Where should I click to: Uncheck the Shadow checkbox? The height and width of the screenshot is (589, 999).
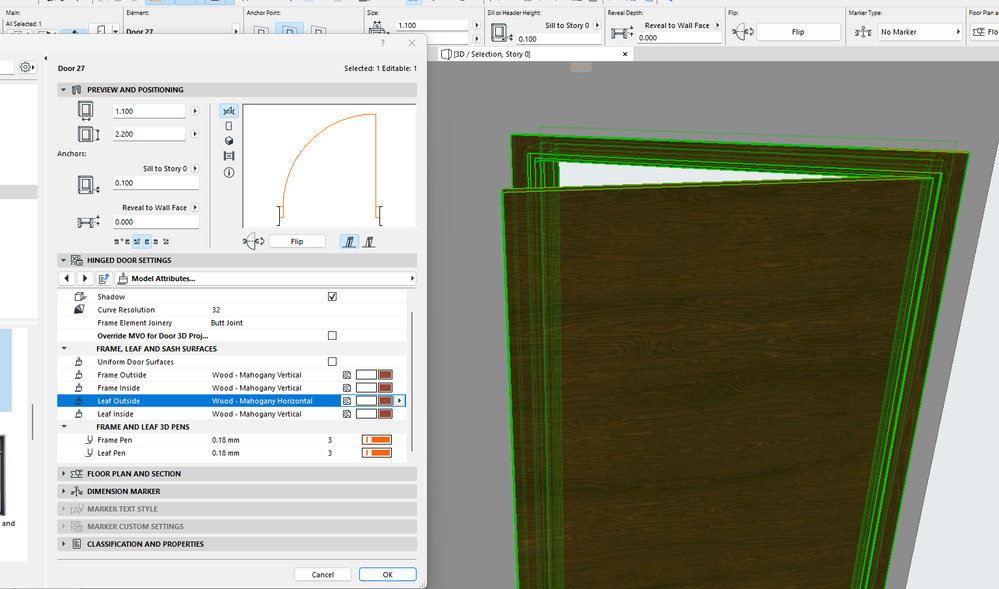[x=332, y=297]
